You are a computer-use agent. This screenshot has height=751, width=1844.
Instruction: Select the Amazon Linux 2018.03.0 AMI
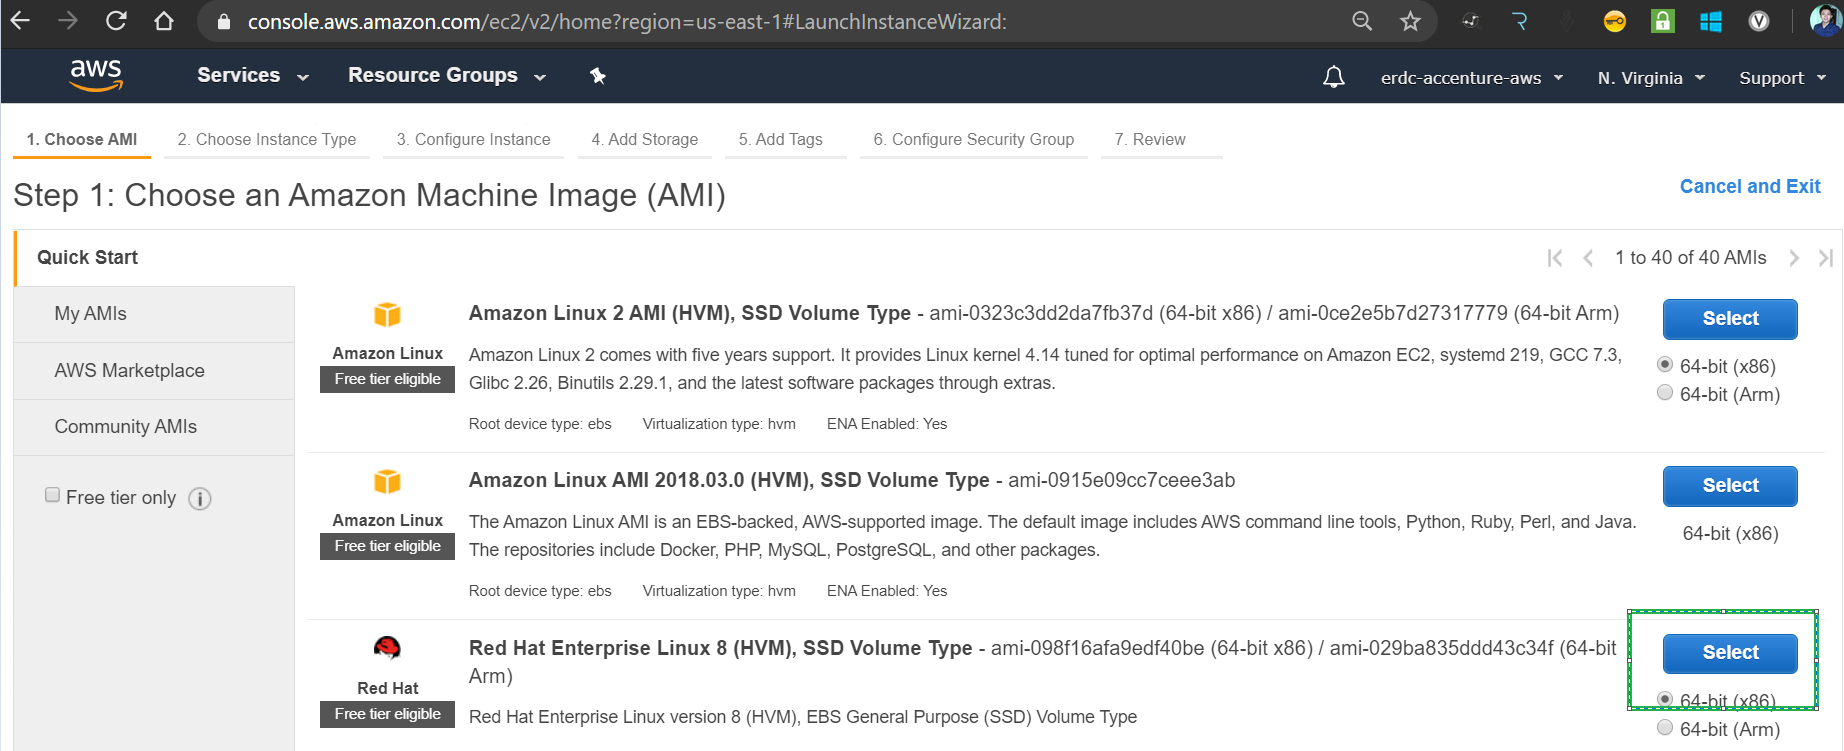pyautogui.click(x=1729, y=486)
